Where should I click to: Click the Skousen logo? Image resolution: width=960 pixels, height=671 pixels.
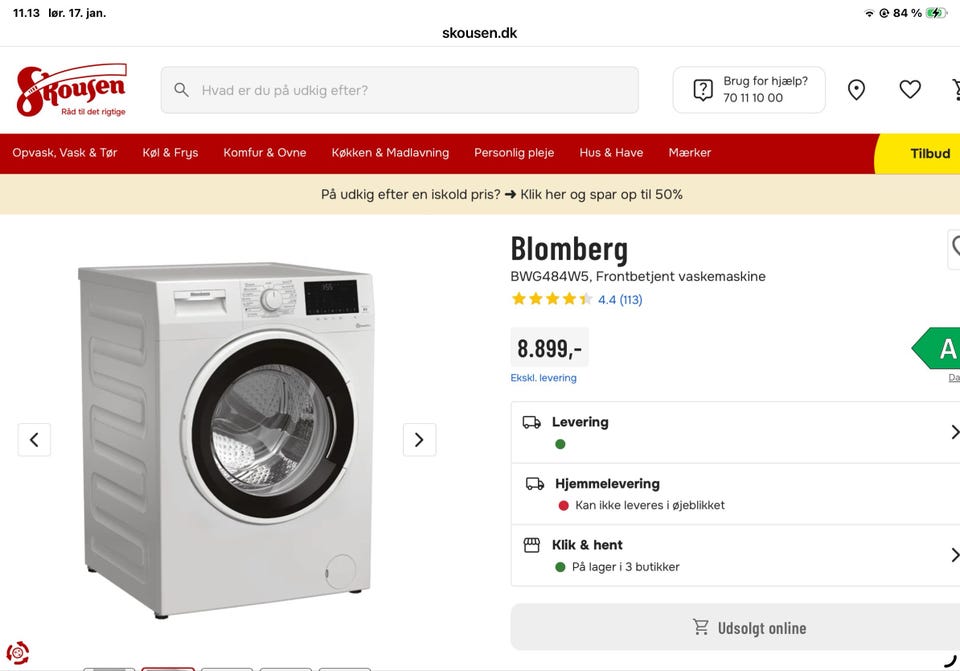[x=71, y=90]
